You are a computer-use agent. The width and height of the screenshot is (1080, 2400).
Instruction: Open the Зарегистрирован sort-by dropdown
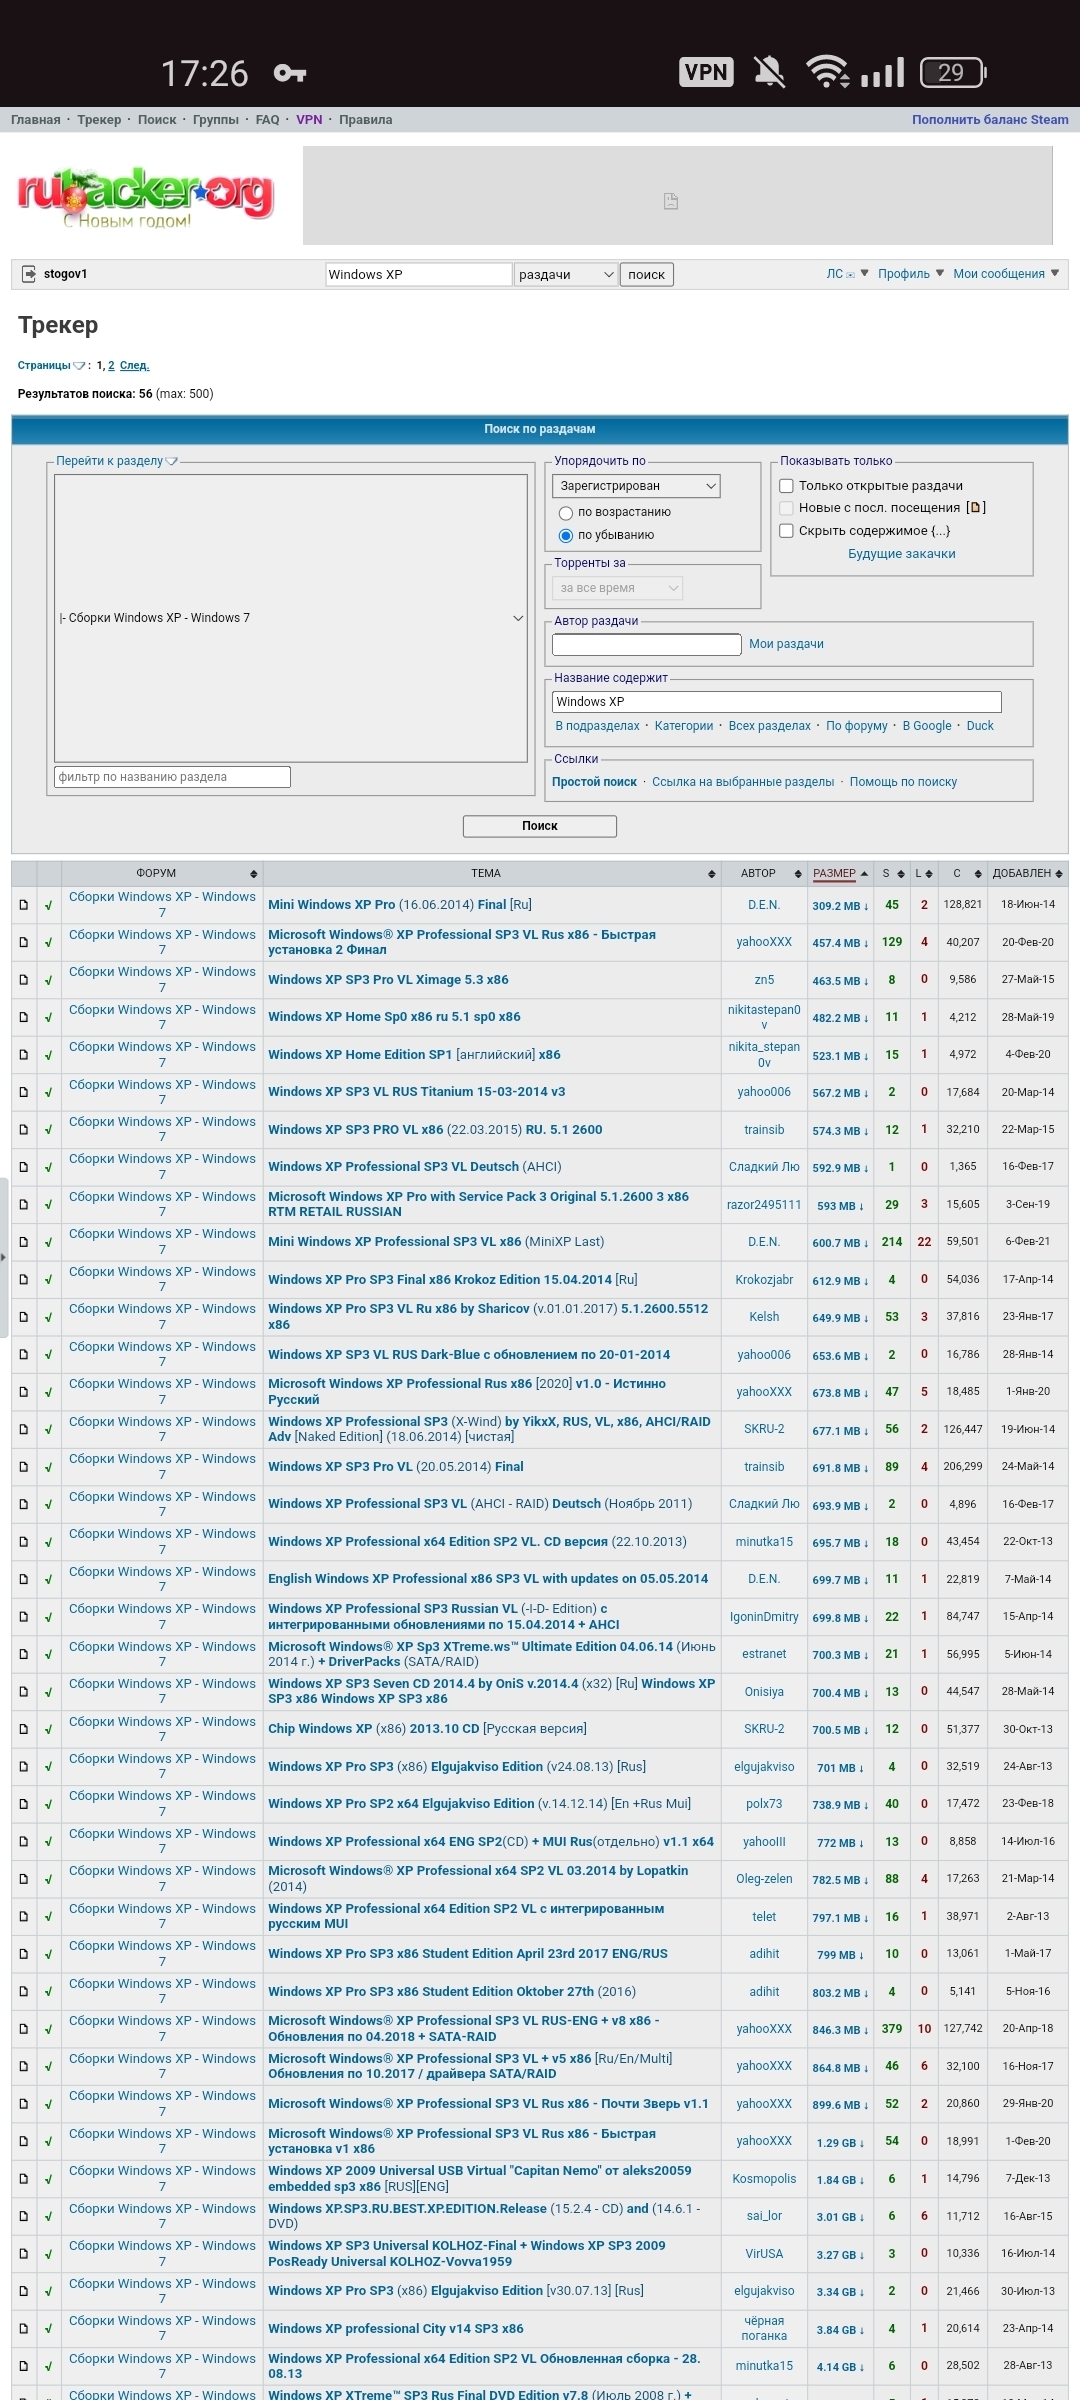pos(636,486)
